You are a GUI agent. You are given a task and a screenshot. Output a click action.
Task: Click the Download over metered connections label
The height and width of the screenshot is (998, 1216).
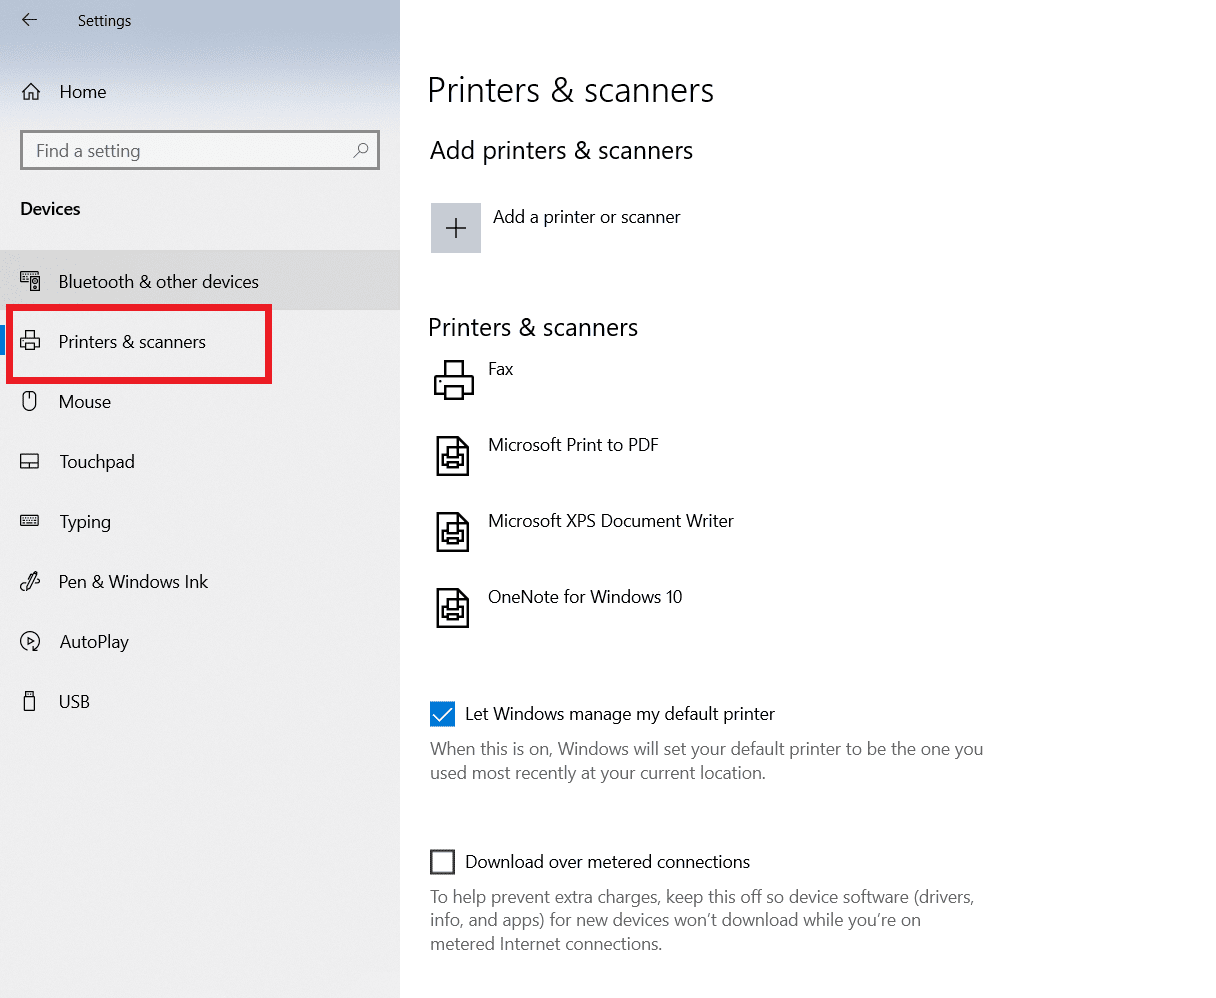[x=608, y=862]
